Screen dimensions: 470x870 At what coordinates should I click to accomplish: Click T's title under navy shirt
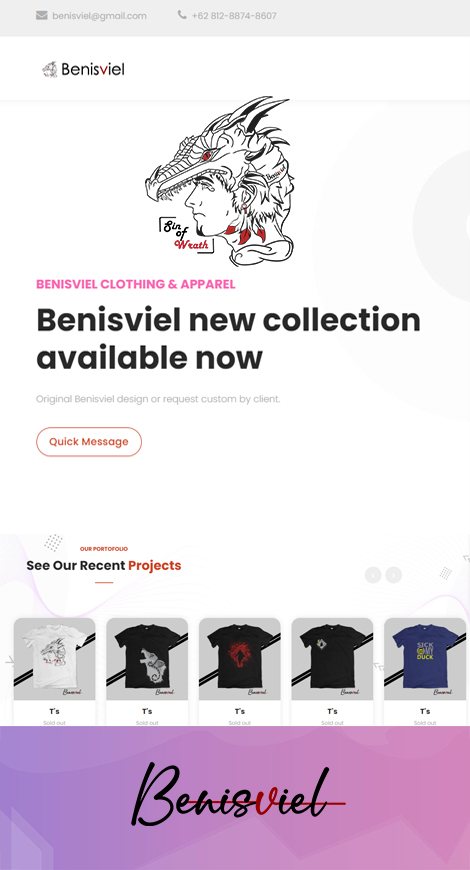[x=425, y=711]
